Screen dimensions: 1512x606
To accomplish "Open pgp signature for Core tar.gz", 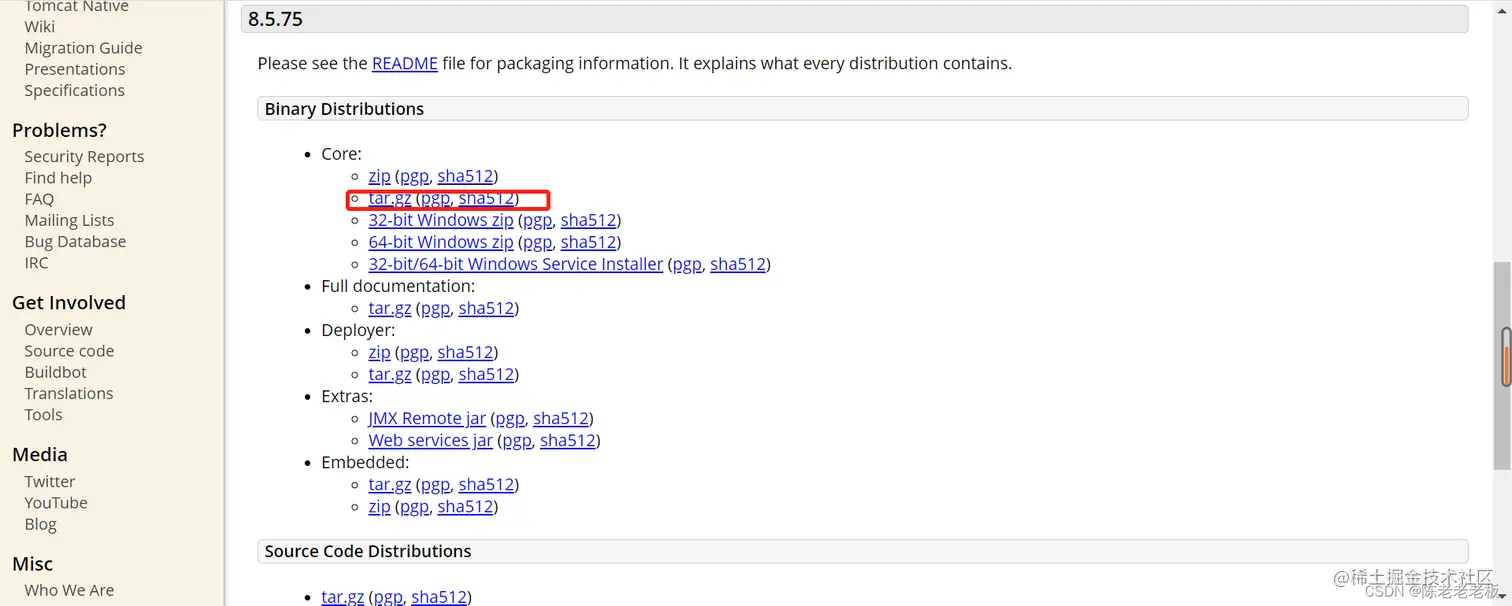I will (x=435, y=198).
